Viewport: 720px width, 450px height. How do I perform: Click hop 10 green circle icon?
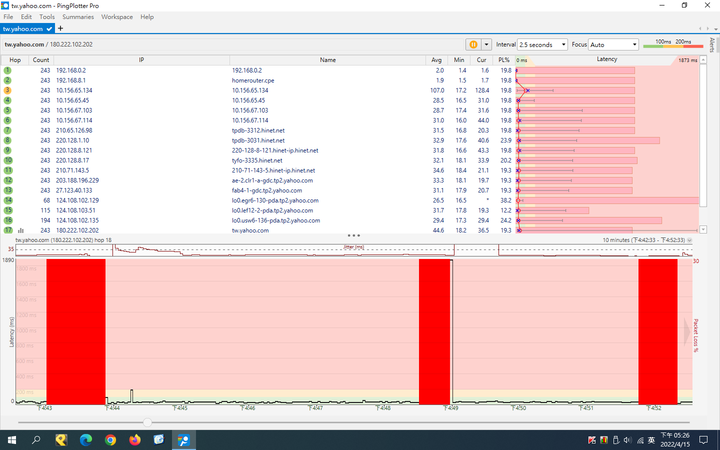(8, 160)
